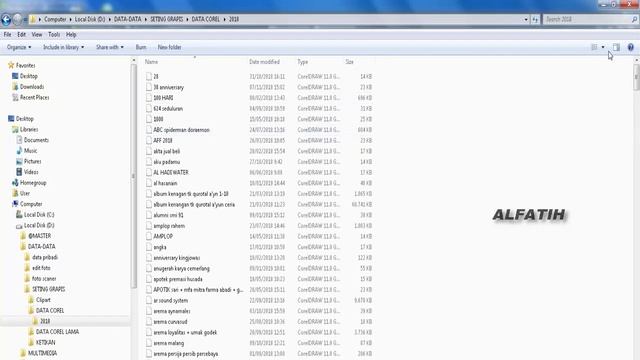Select ABC spiderman doraemon file

pyautogui.click(x=181, y=130)
